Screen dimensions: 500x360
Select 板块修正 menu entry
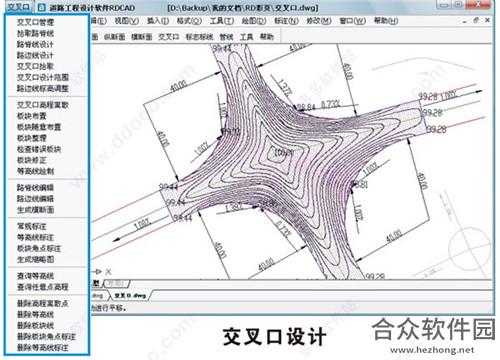click(32, 160)
